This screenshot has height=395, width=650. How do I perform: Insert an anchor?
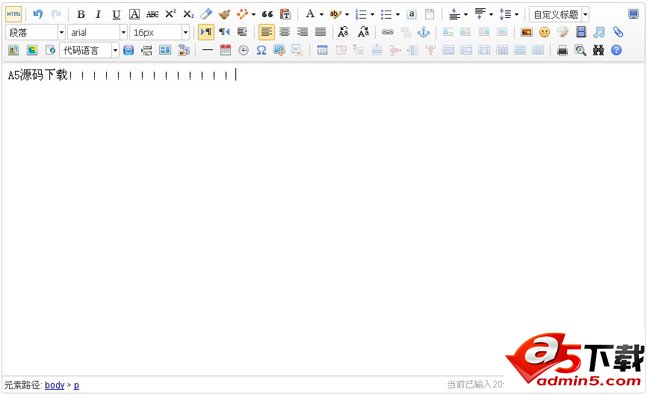pos(423,32)
